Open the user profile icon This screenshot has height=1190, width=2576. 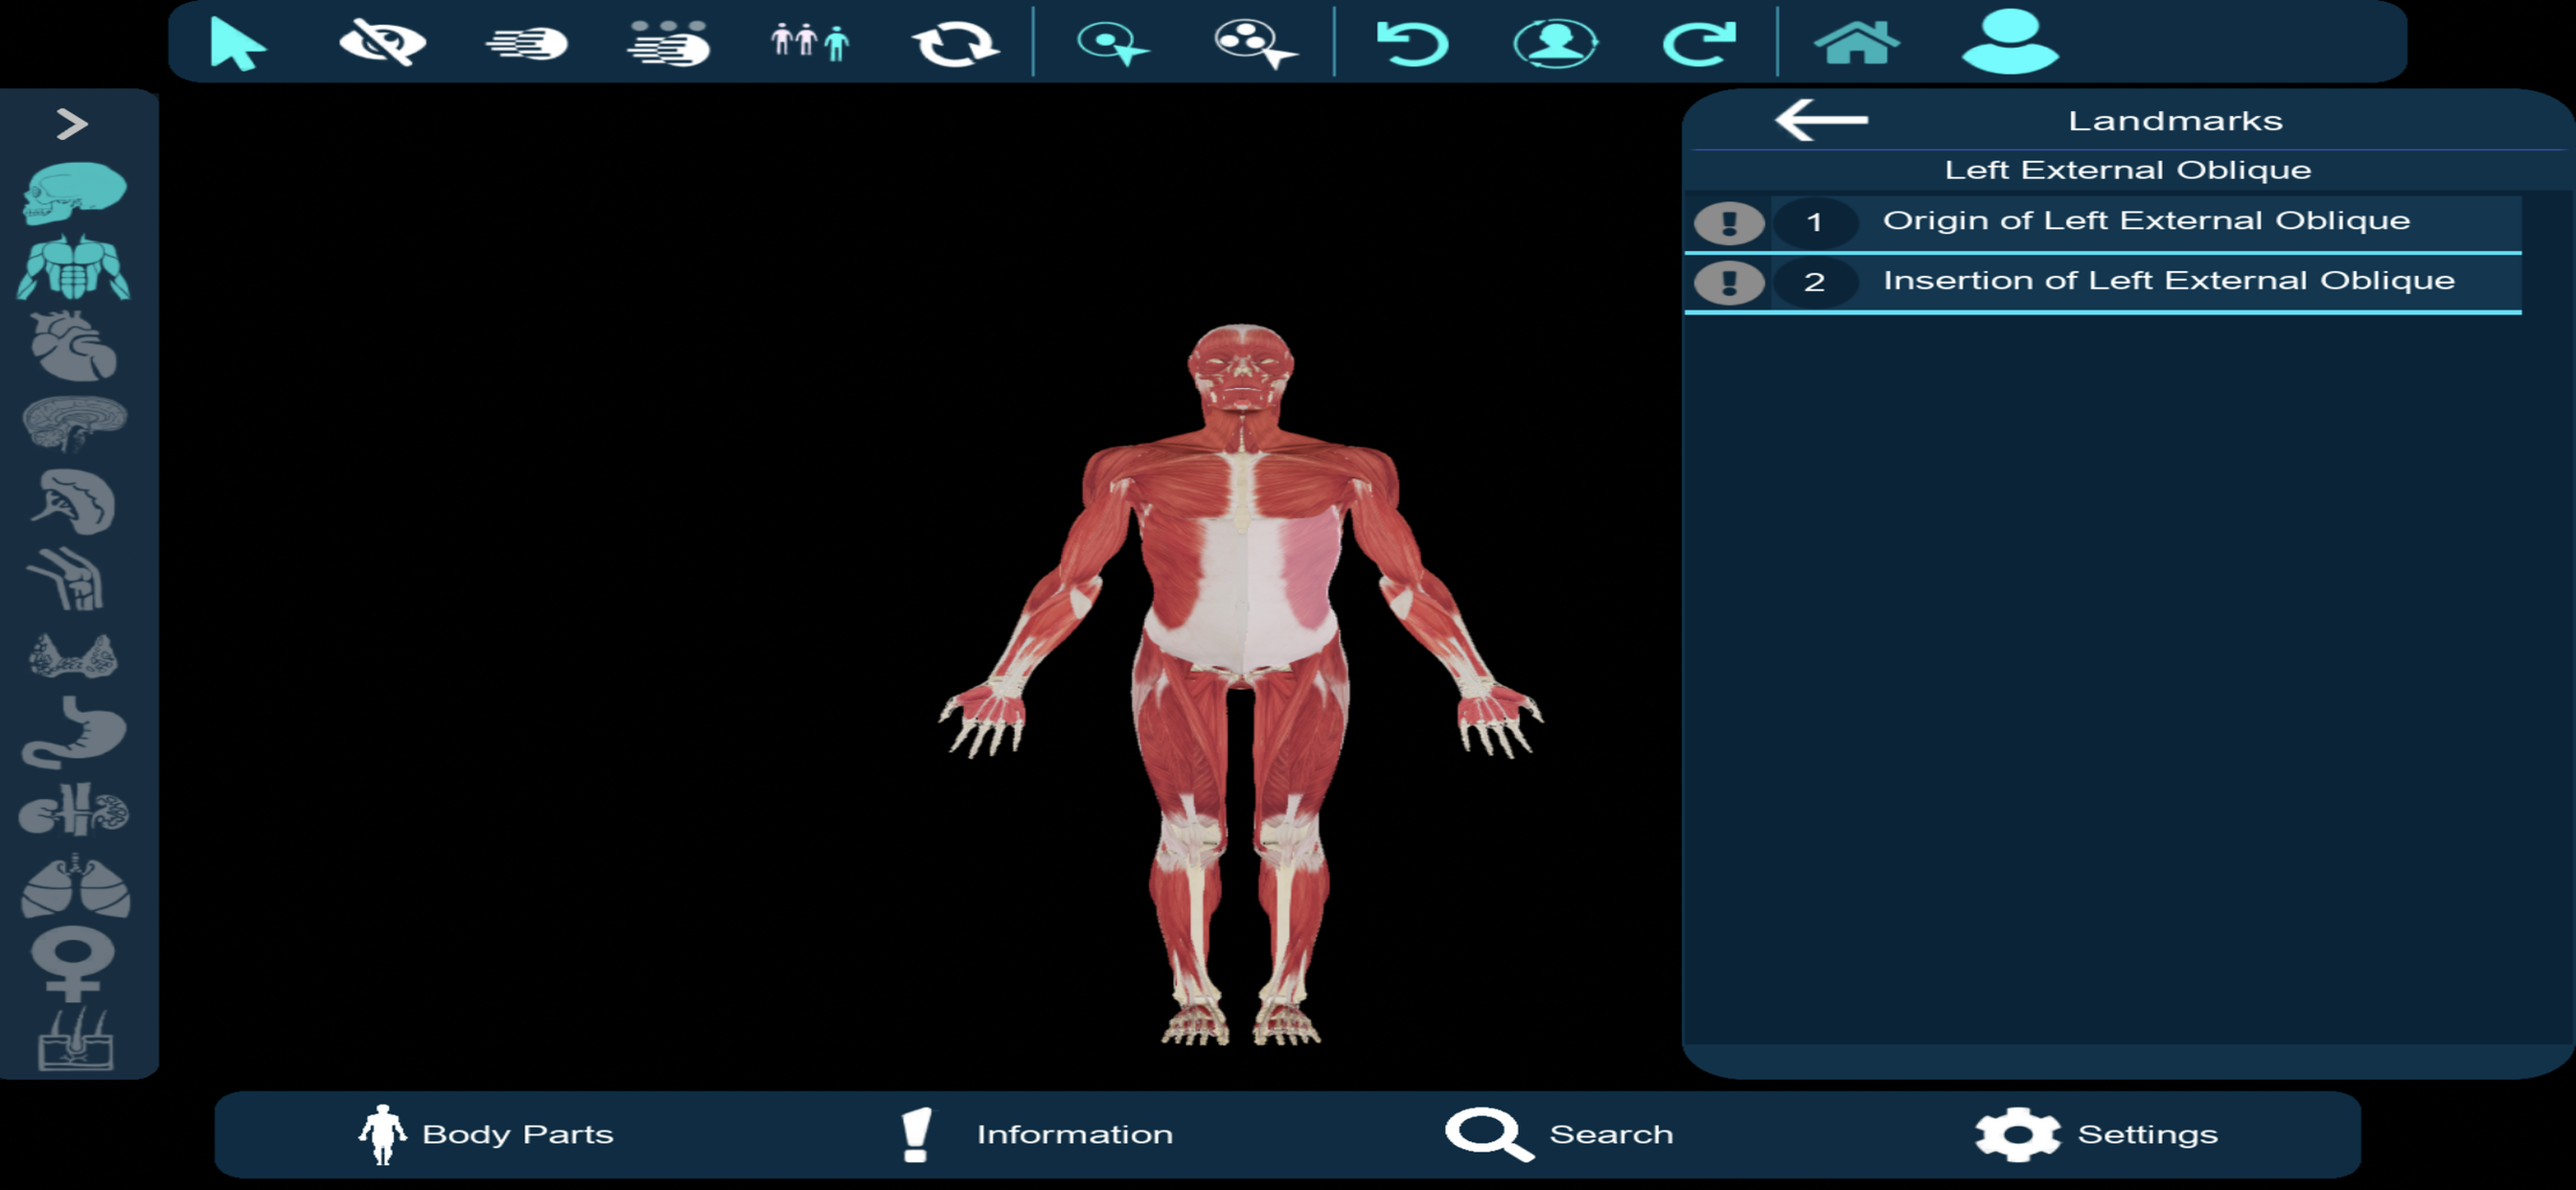[2010, 41]
